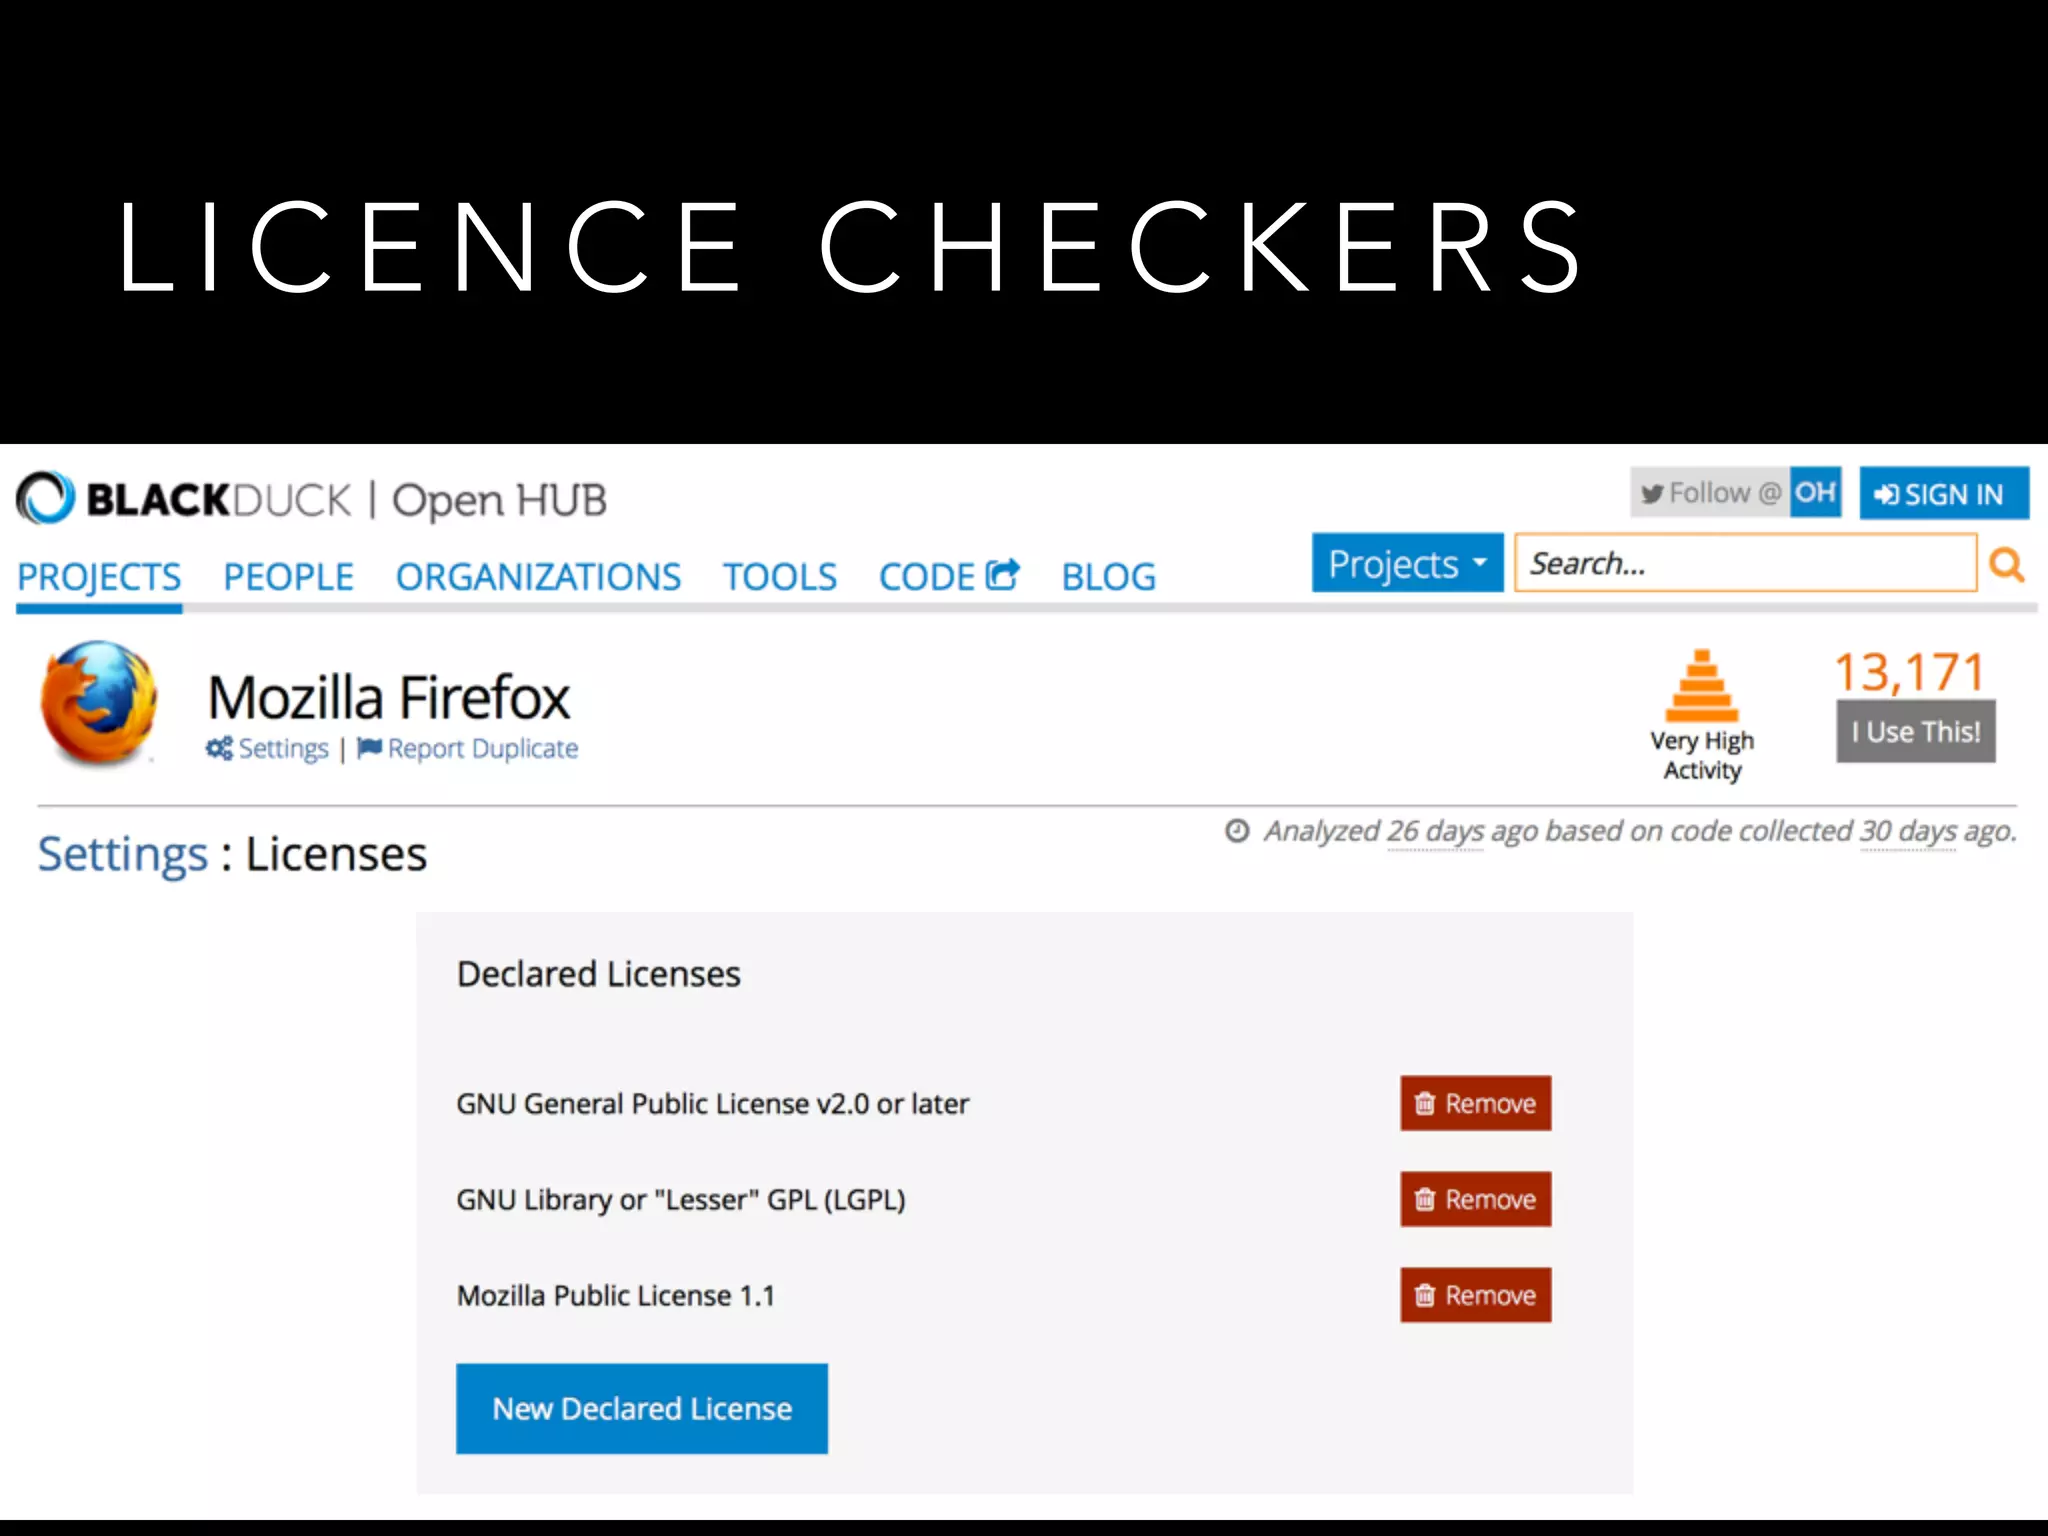
Task: Click the trash icon next to Mozilla Public License
Action: click(1424, 1295)
